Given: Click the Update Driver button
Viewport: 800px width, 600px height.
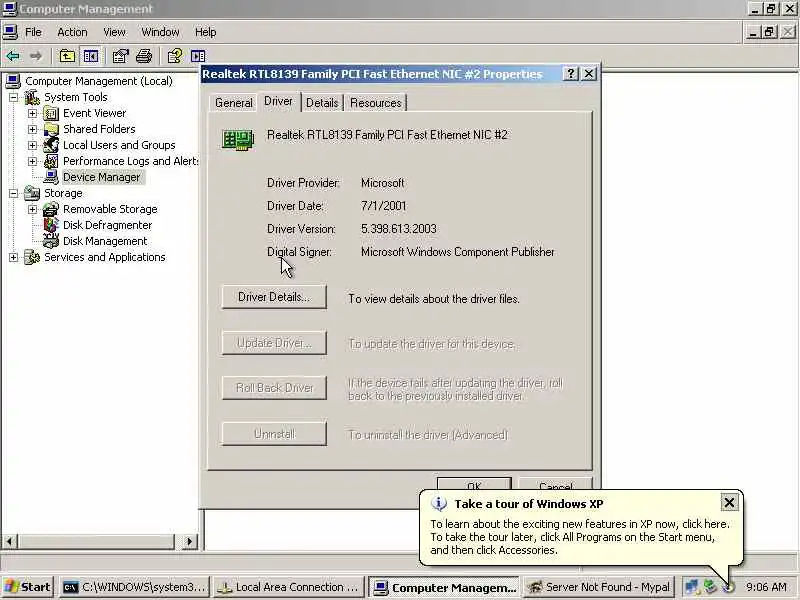Looking at the screenshot, I should coord(274,343).
